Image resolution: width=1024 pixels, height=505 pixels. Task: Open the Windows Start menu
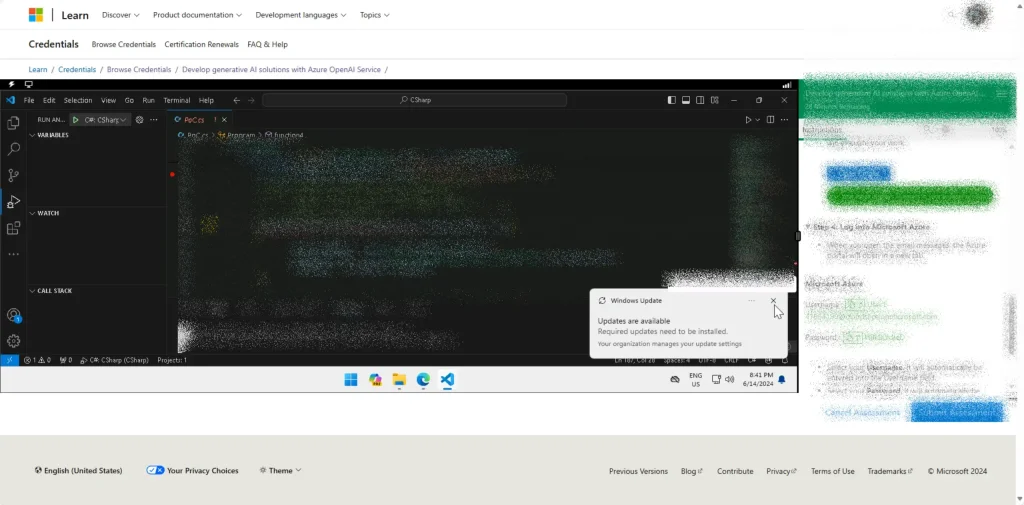(351, 380)
